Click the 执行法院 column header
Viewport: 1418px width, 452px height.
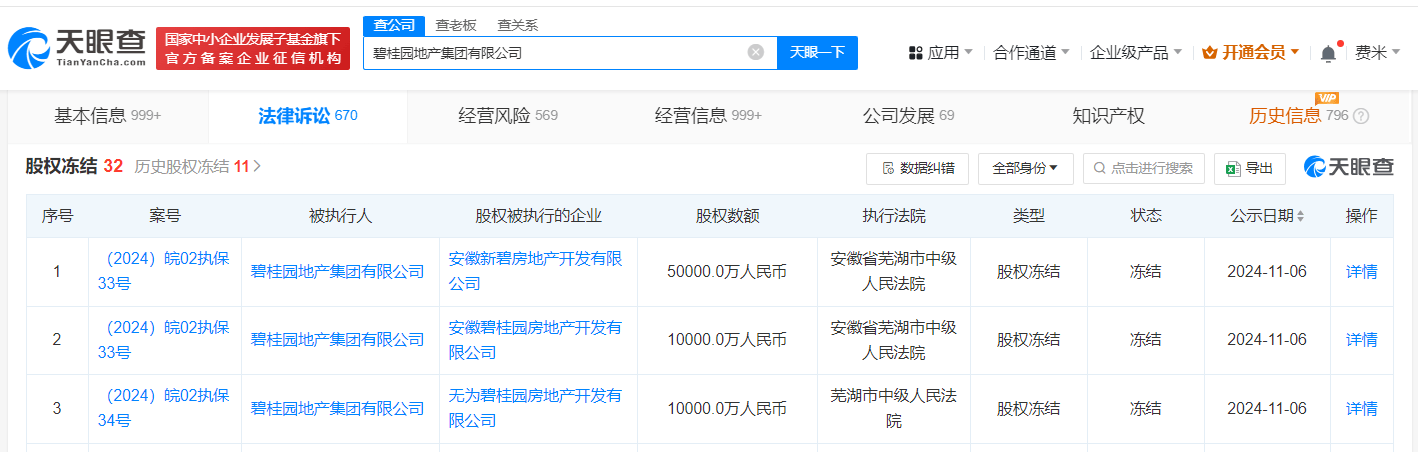(x=893, y=216)
